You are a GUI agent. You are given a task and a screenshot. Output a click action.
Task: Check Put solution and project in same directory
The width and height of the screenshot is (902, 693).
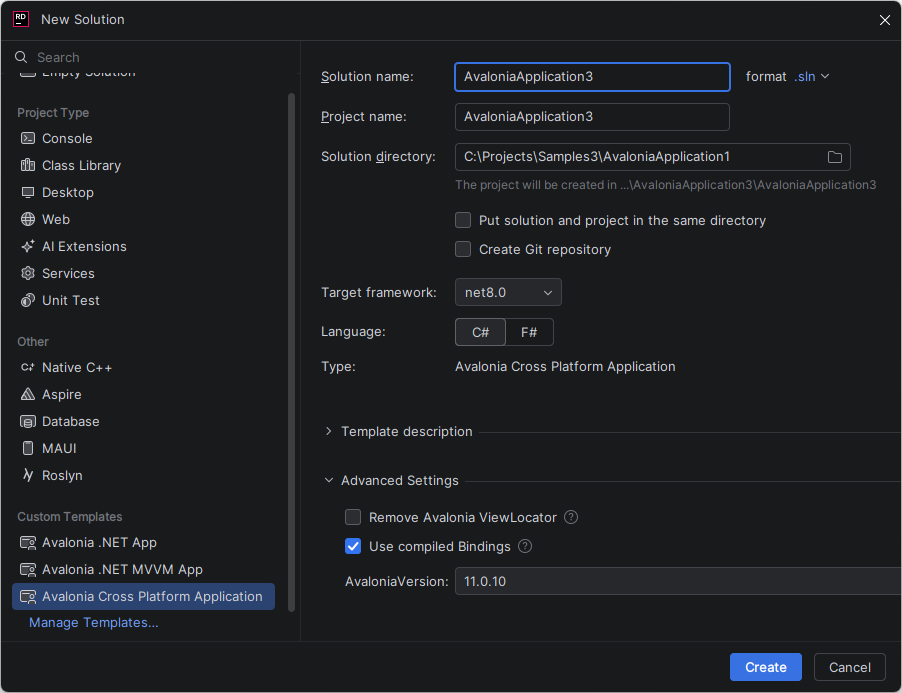[463, 220]
